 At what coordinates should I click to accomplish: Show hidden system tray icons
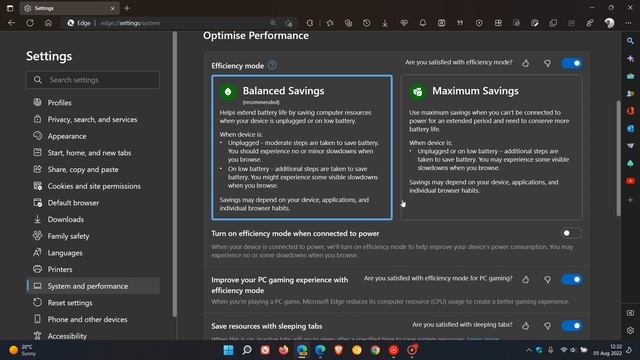(x=529, y=350)
